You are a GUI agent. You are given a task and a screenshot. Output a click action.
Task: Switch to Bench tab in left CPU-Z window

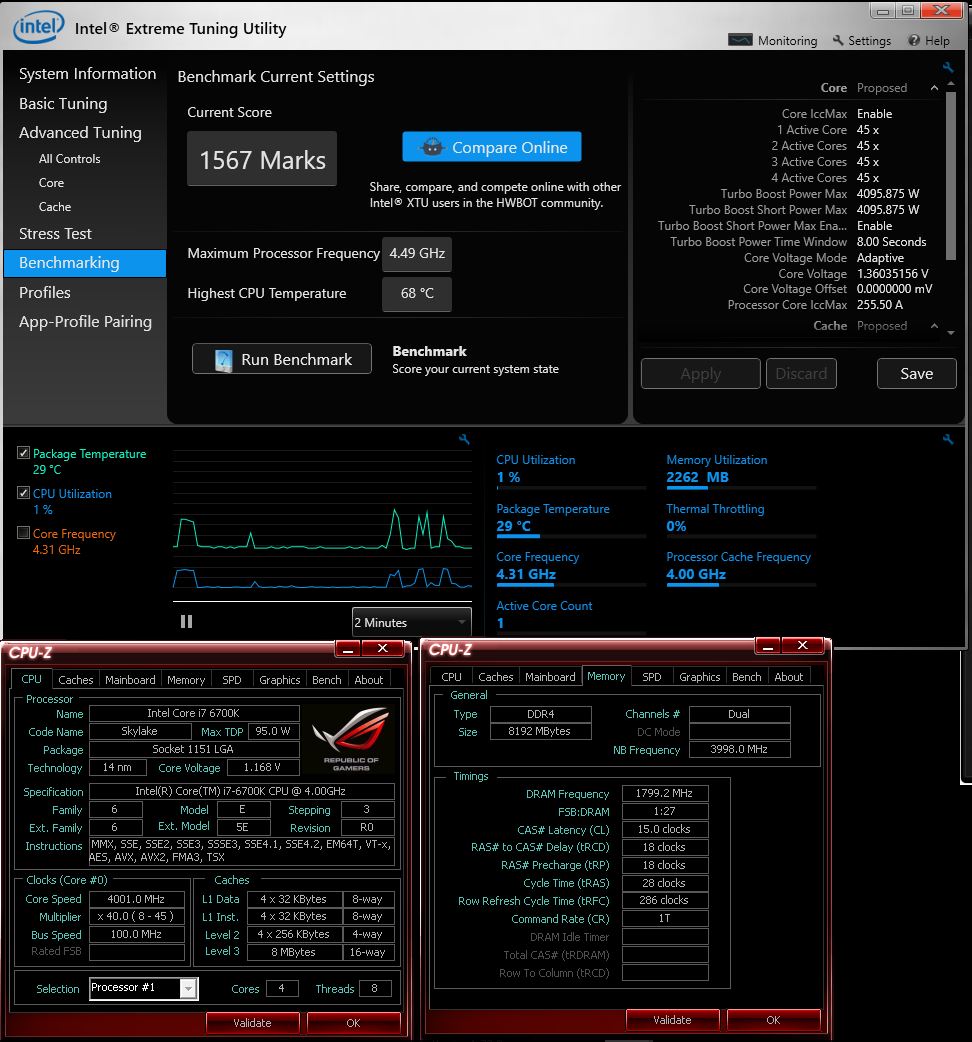click(x=327, y=680)
